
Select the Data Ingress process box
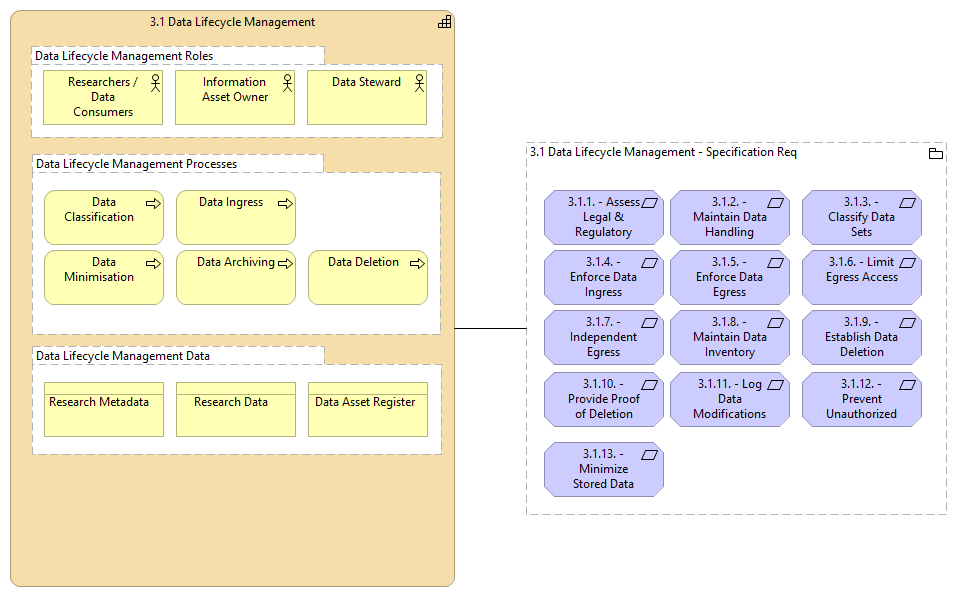(x=236, y=217)
